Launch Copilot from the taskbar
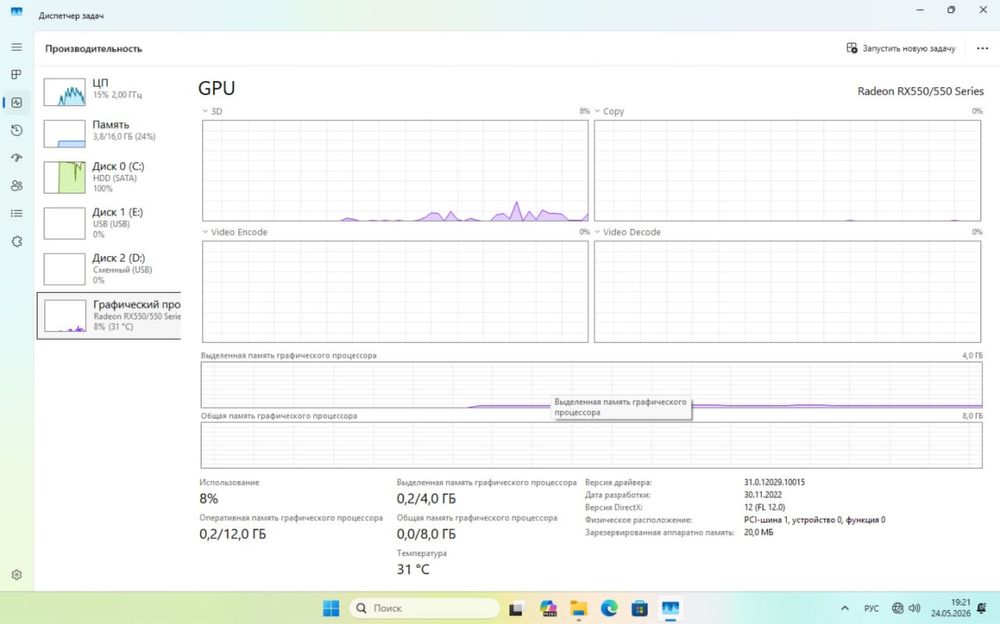 pyautogui.click(x=548, y=608)
